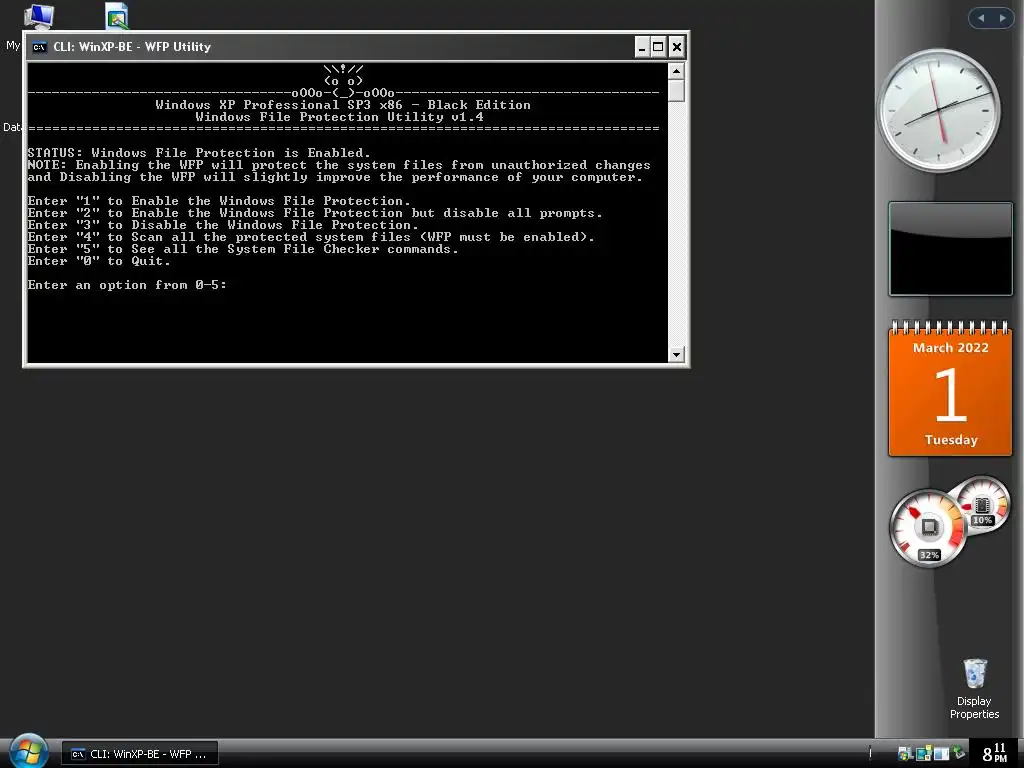Viewport: 1024px width, 768px height.
Task: Click the "Windows XP Professional SP3 x86 - Black Edition" line
Action: point(343,104)
